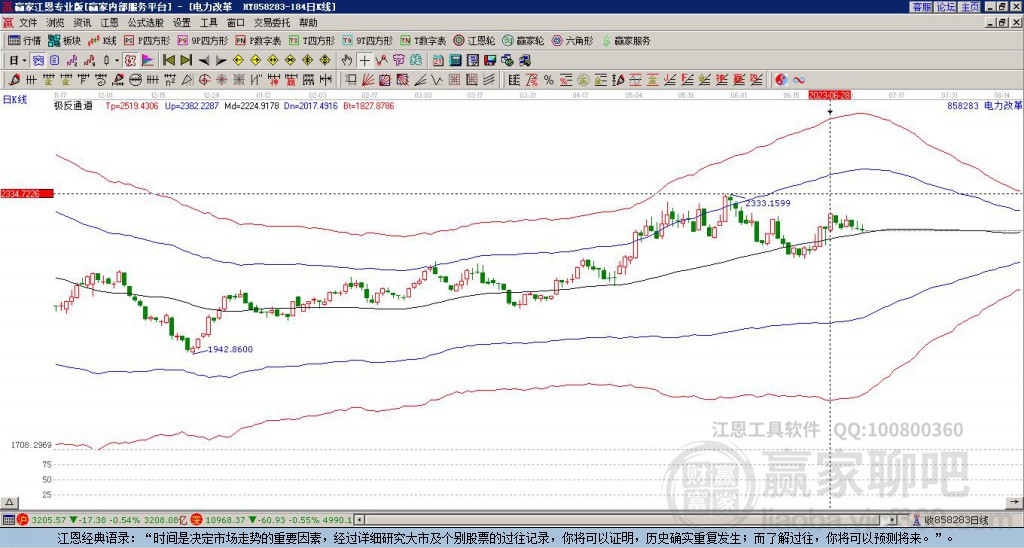Screen dimensions: 1024x548
Task: Open the calendar icon tool
Action: coord(438,61)
